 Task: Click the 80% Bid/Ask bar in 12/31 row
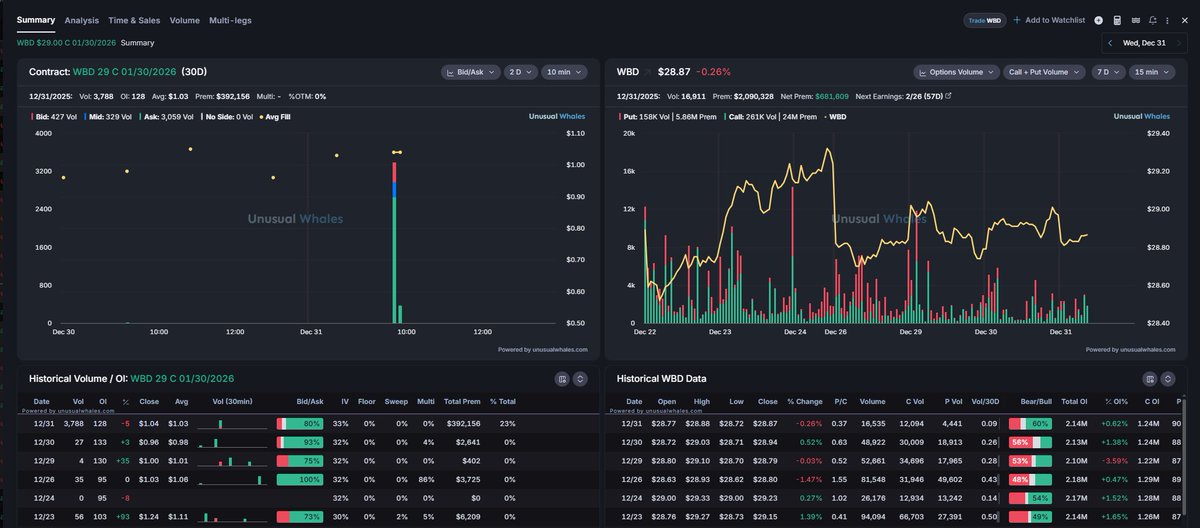point(300,424)
